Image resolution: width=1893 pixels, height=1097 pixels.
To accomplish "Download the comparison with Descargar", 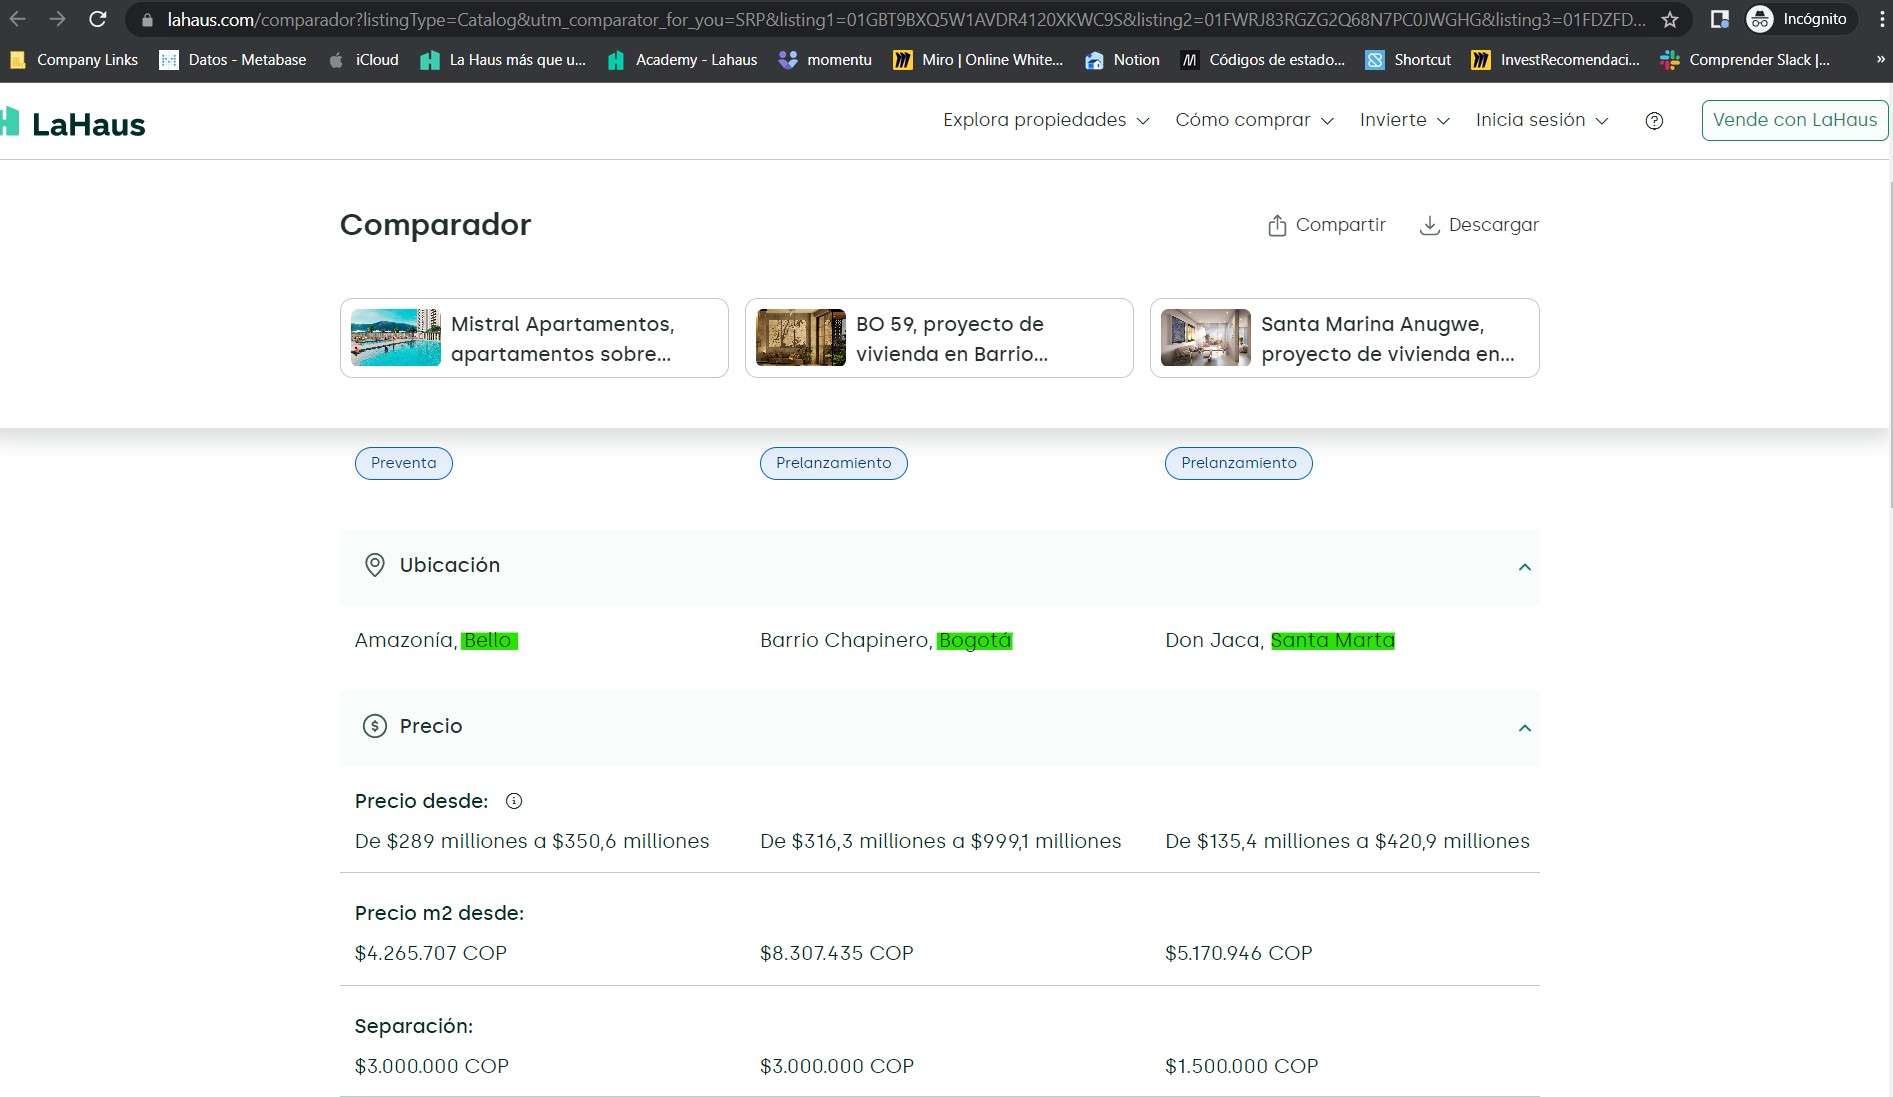I will [1479, 225].
